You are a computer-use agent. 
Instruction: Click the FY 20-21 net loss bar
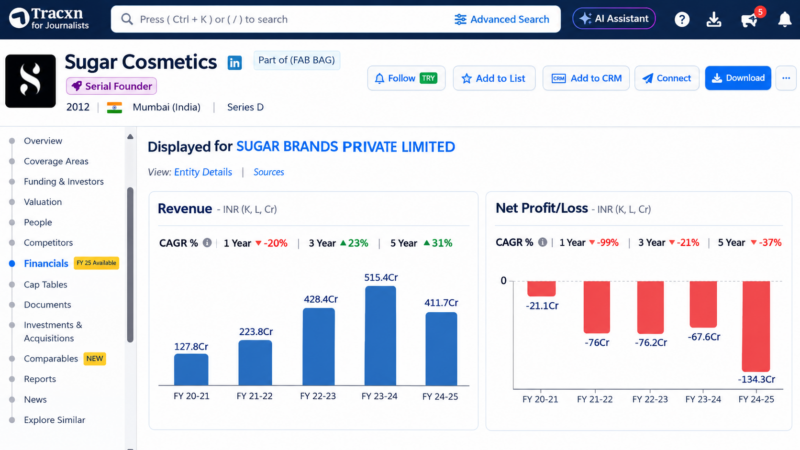point(541,288)
